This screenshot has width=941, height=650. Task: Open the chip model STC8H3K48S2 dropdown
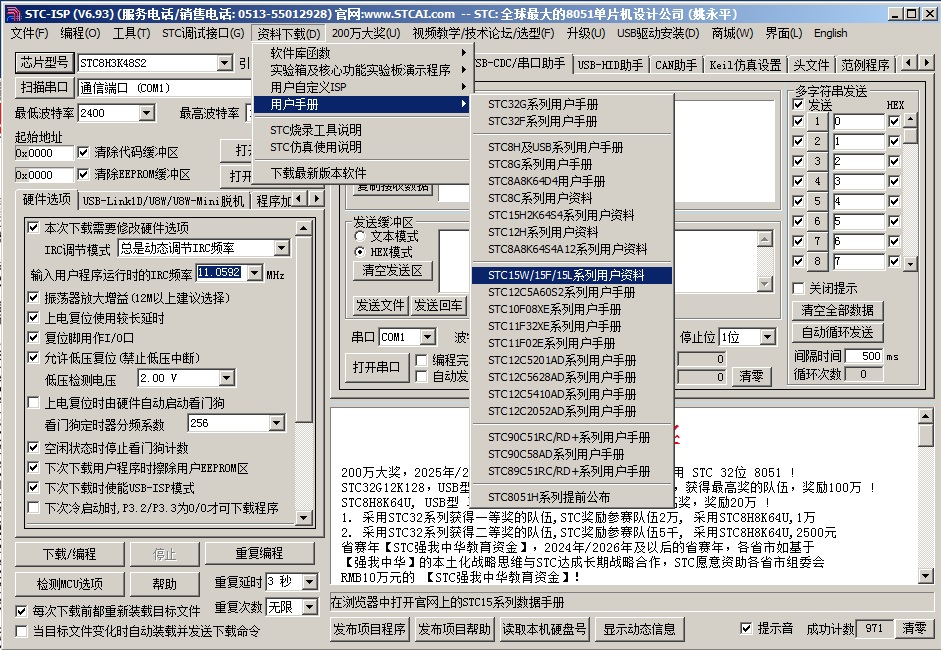[x=224, y=62]
